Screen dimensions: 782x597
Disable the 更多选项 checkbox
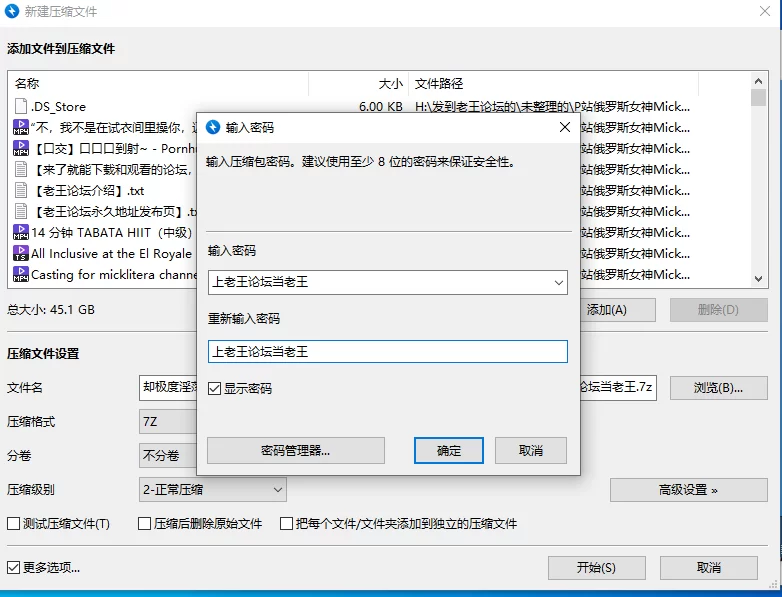[14, 567]
